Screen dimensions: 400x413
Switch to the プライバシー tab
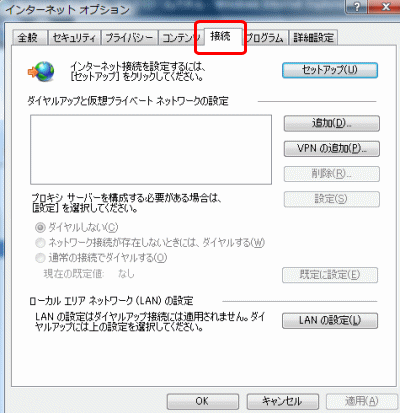coord(129,38)
